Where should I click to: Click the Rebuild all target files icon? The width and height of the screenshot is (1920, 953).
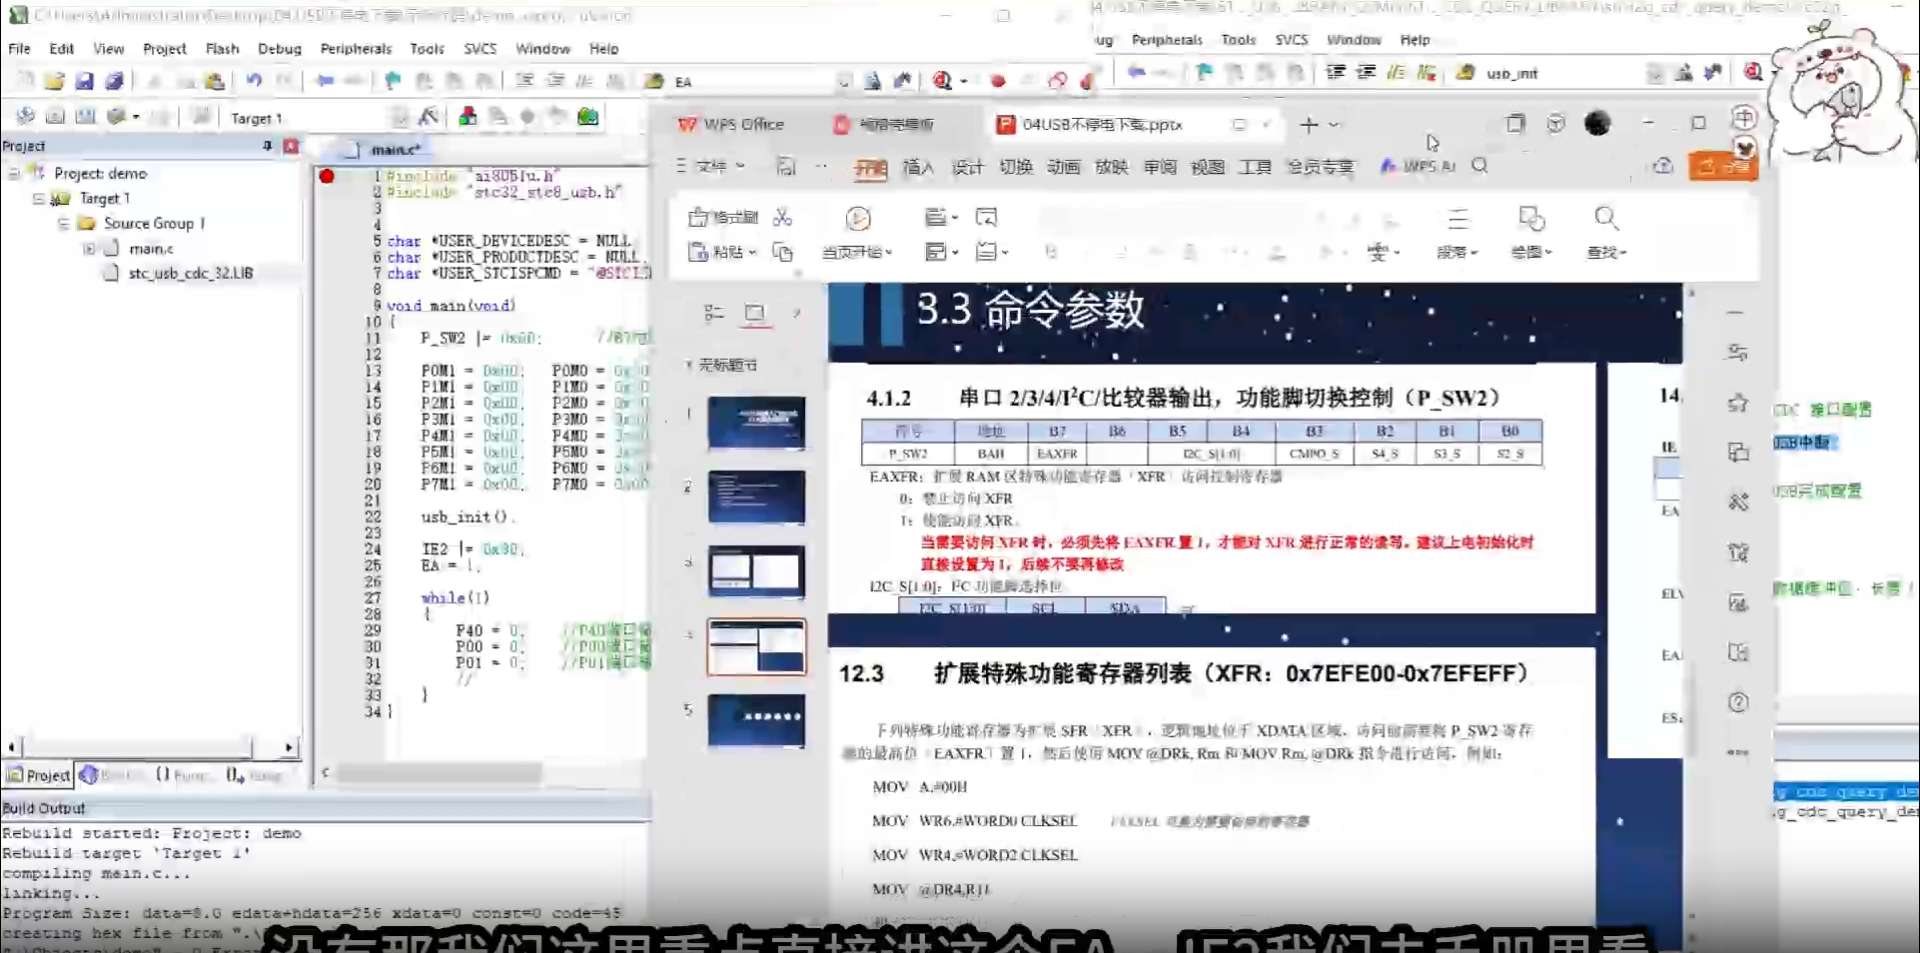pos(86,117)
